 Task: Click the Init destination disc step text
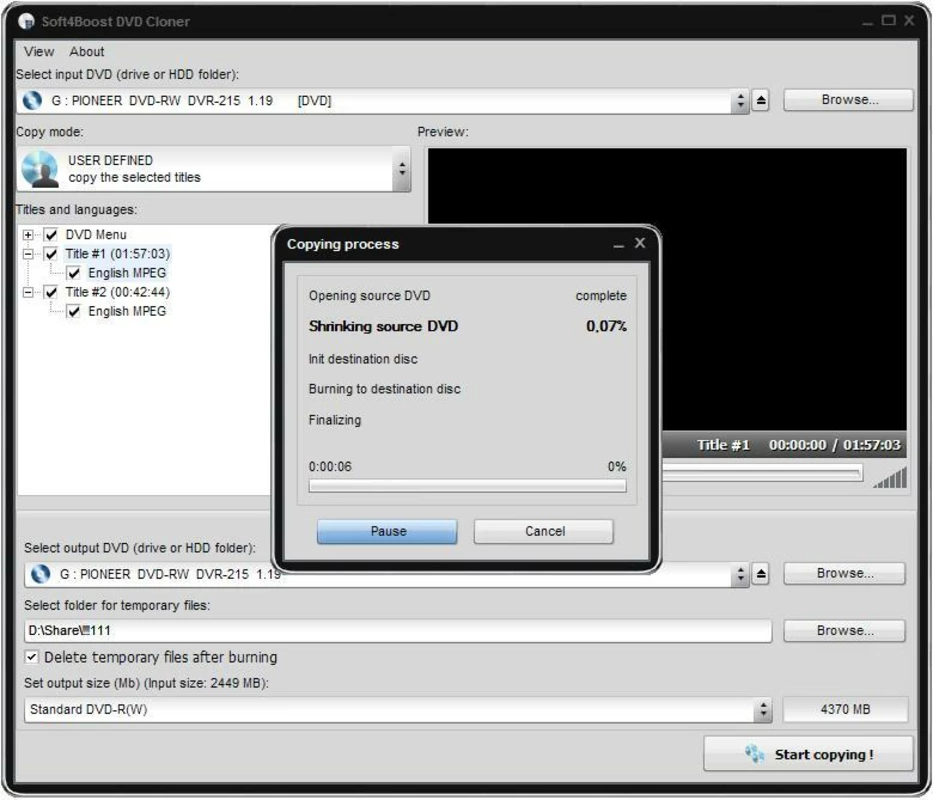click(x=363, y=359)
